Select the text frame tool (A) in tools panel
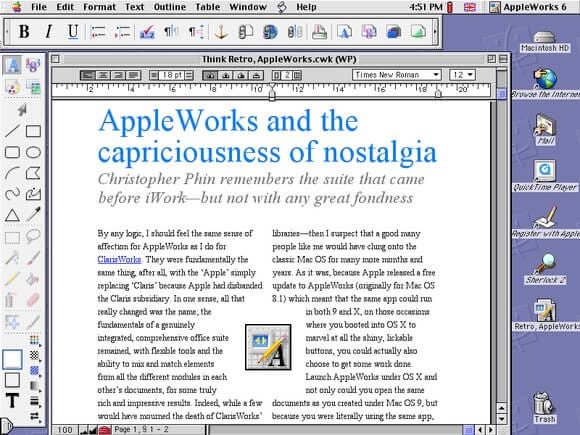This screenshot has width=580, height=435. [12, 65]
